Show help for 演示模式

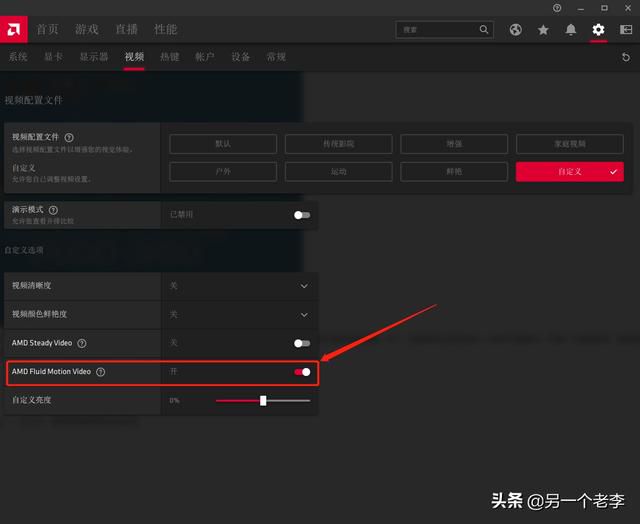53,210
